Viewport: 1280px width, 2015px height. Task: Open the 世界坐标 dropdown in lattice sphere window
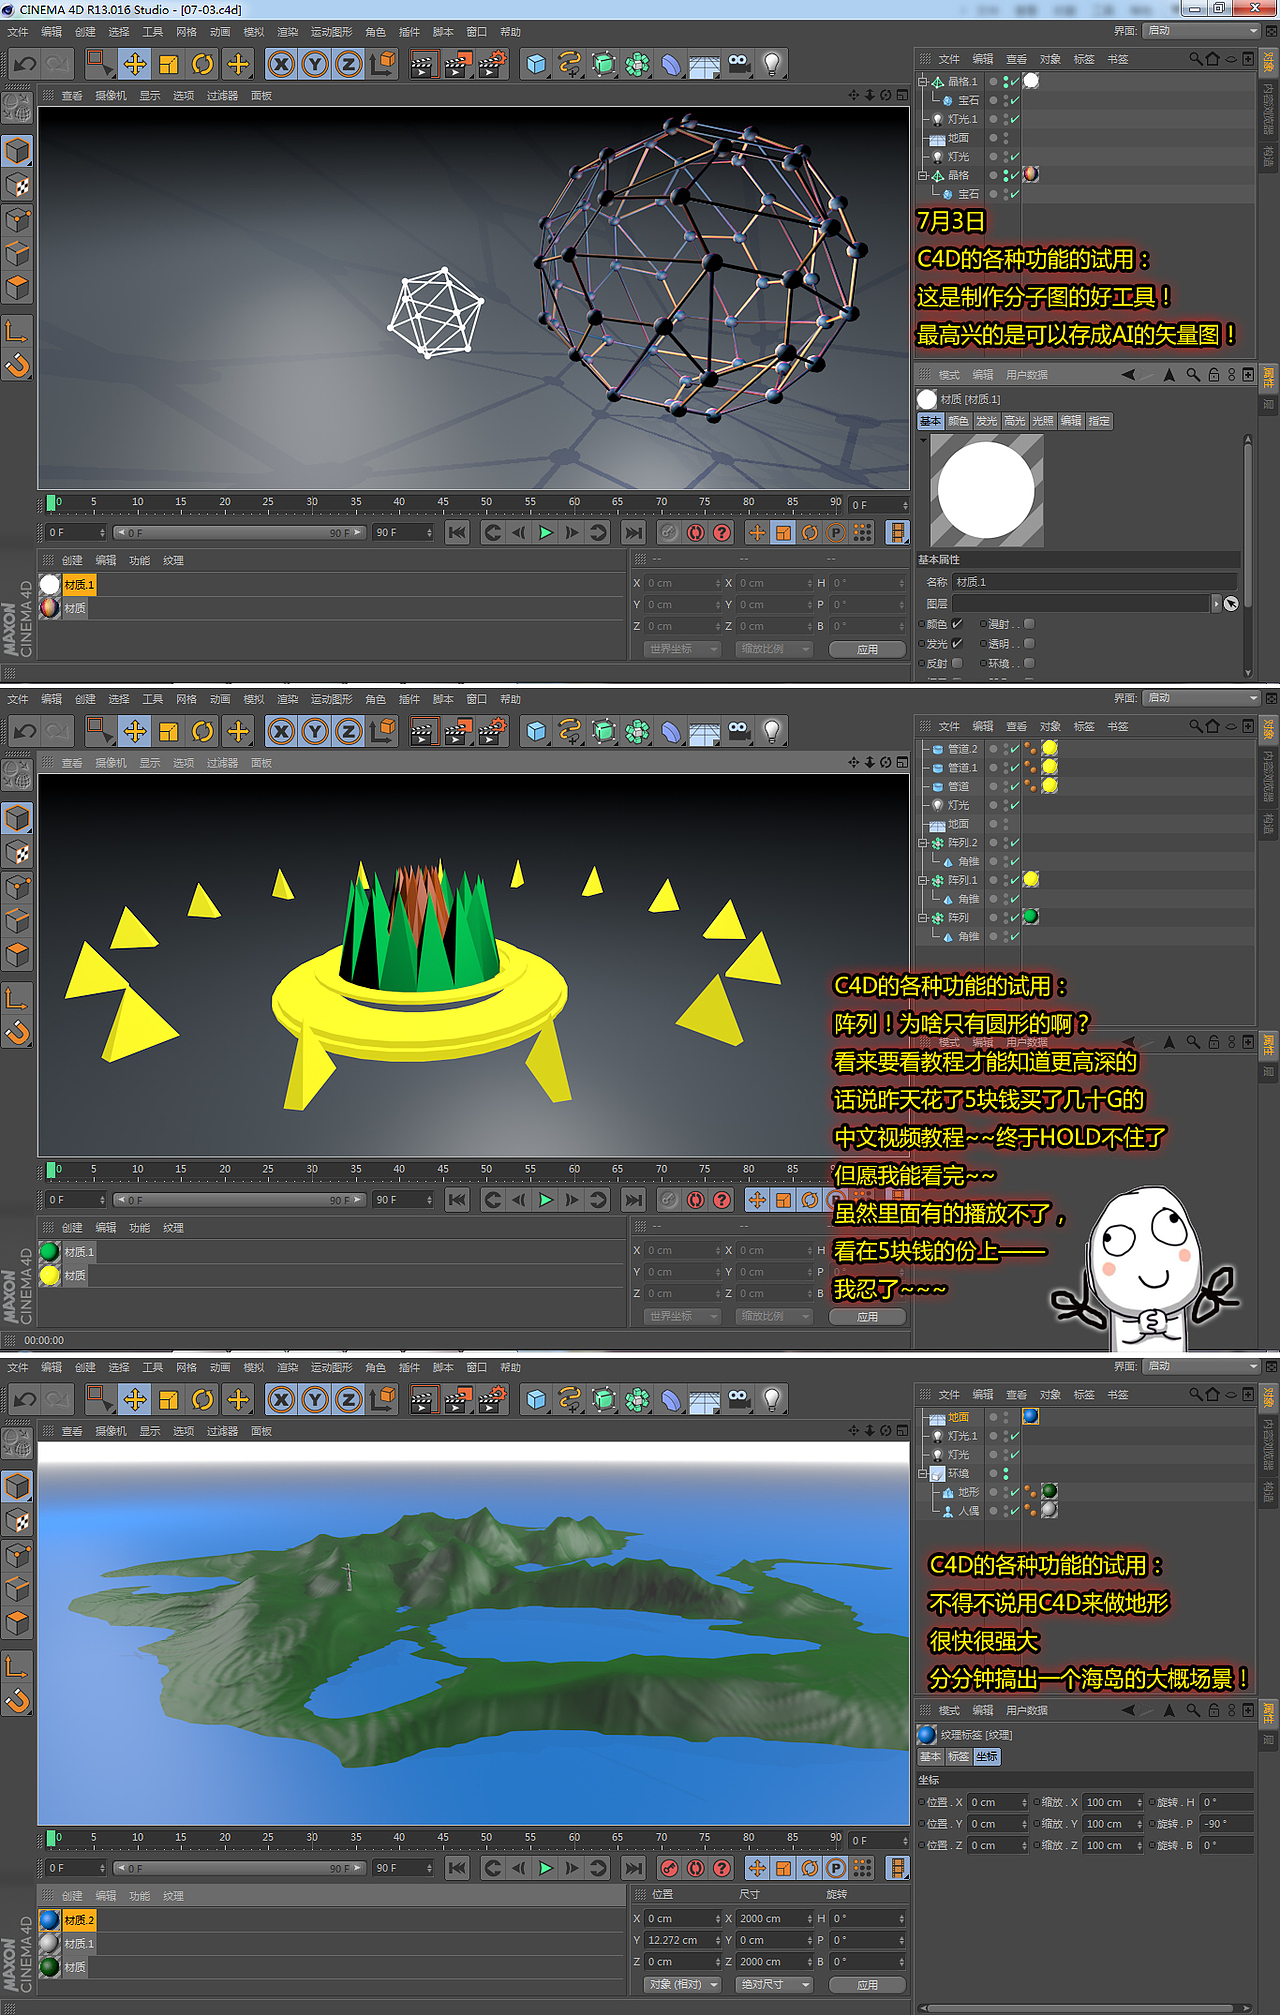[681, 649]
